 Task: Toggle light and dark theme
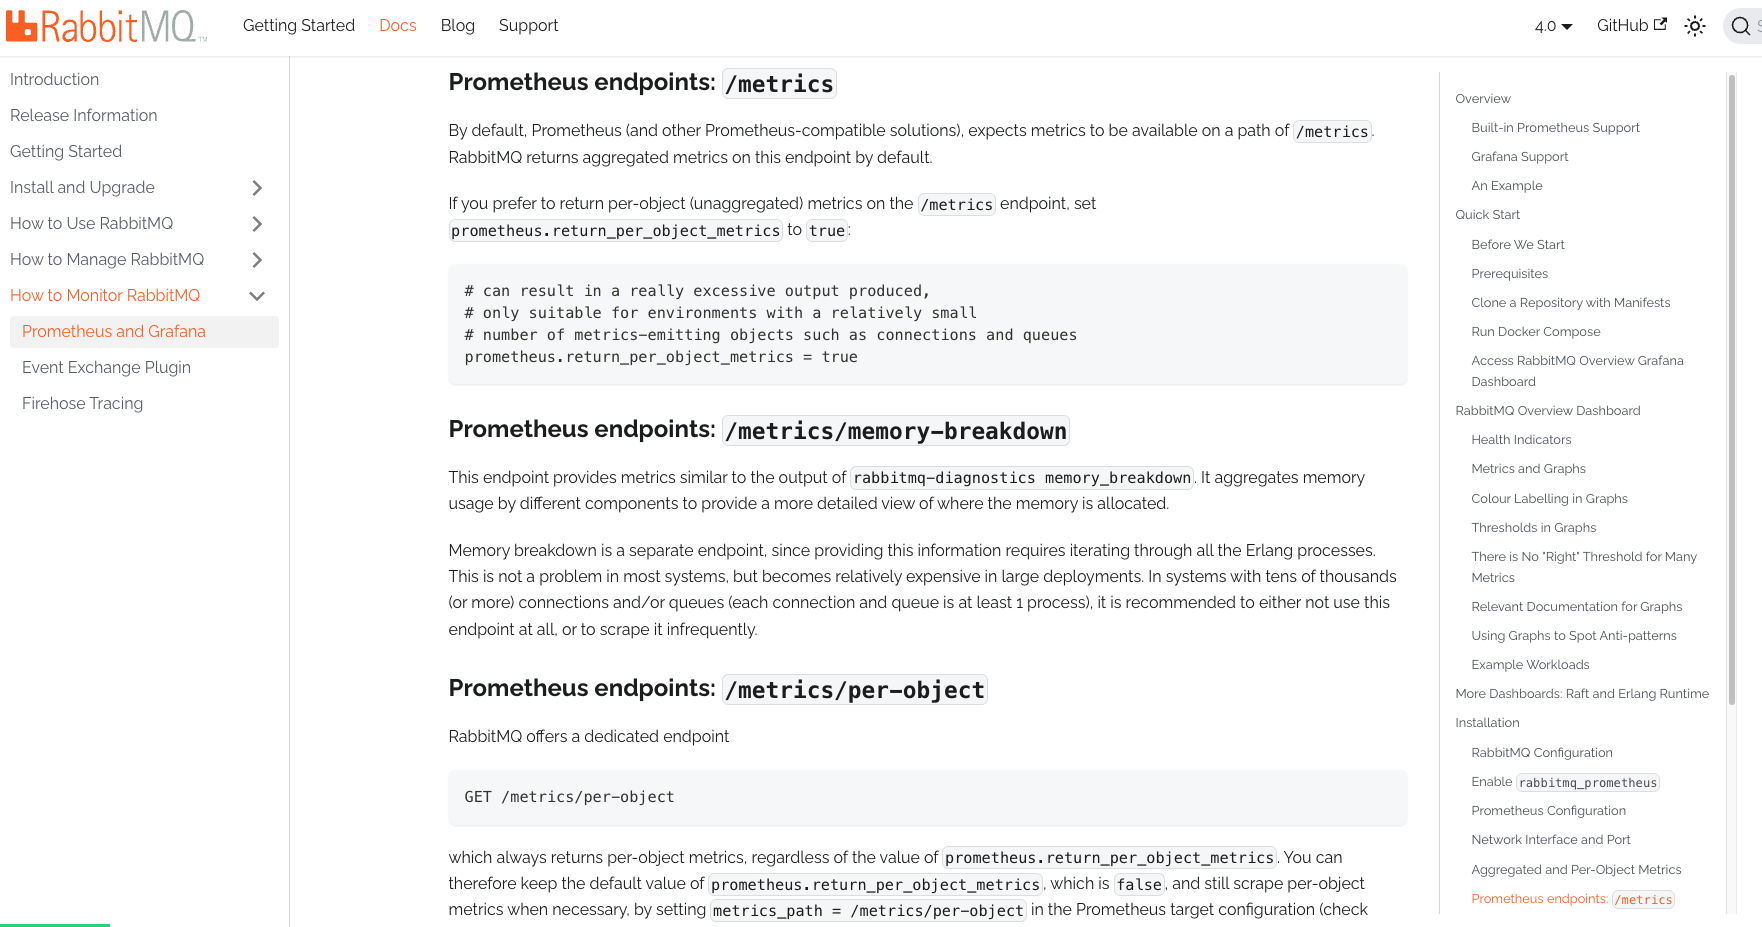(x=1694, y=26)
